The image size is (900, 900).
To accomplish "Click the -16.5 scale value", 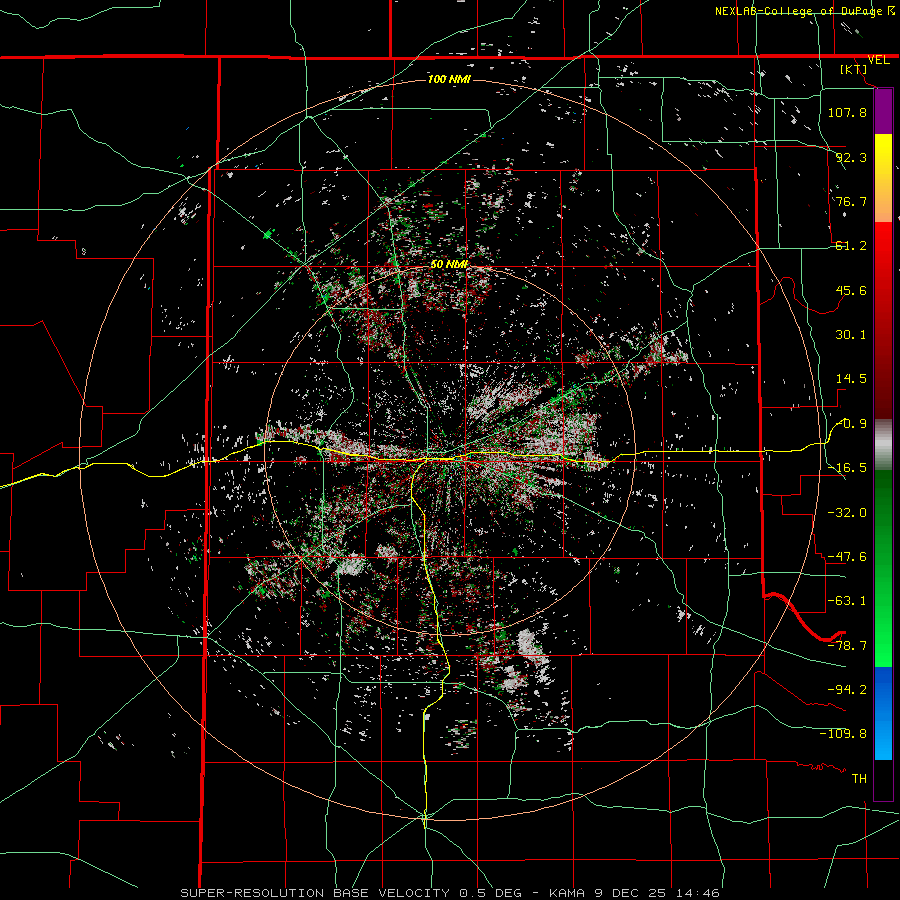I will (x=847, y=468).
